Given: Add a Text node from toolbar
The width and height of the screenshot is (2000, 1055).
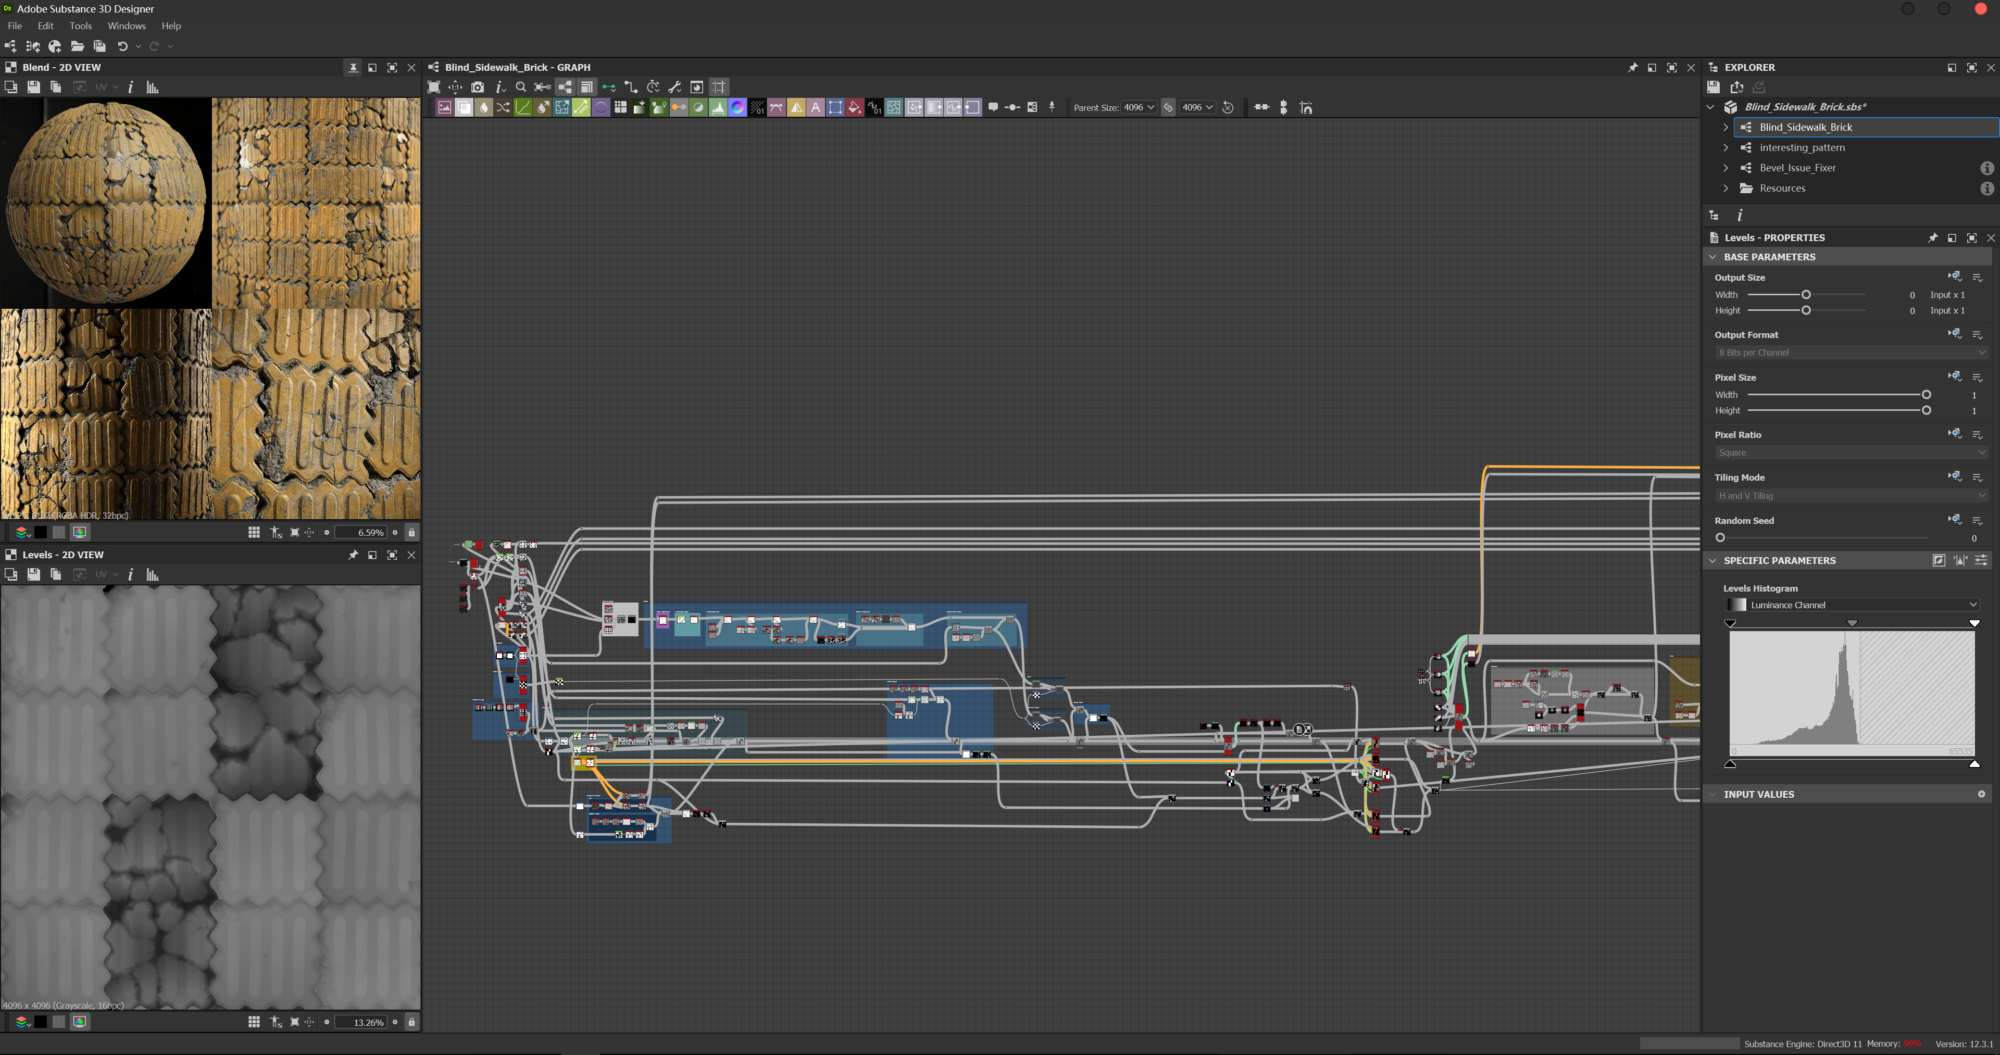Looking at the screenshot, I should [x=816, y=108].
